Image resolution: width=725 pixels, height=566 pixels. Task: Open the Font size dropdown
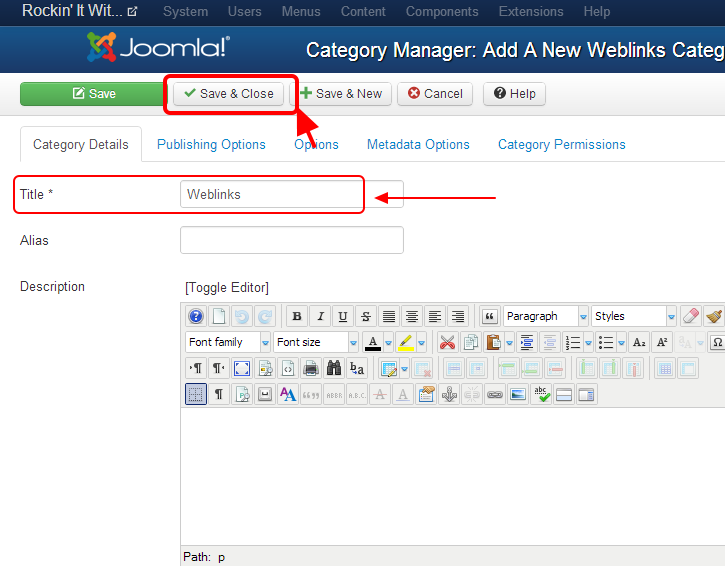point(316,343)
